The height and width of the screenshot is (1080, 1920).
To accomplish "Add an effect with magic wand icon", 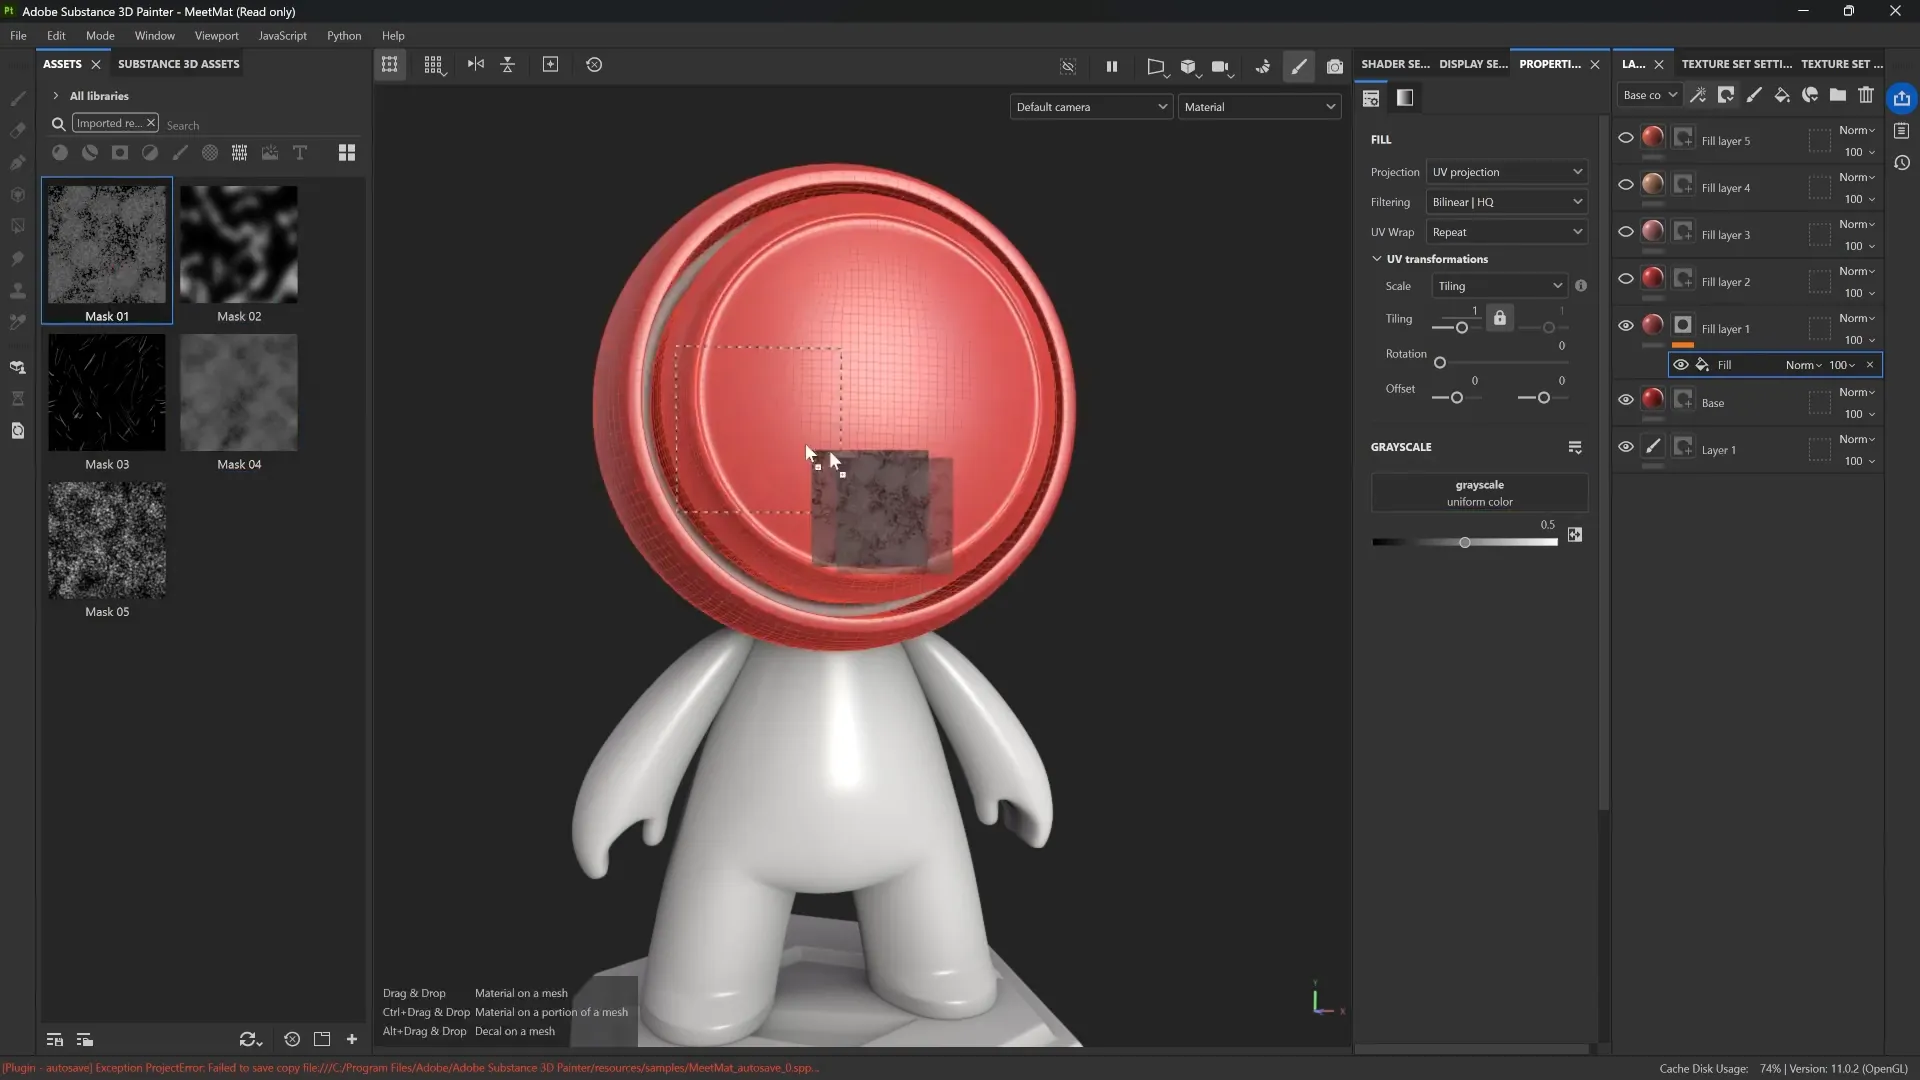I will (1698, 95).
